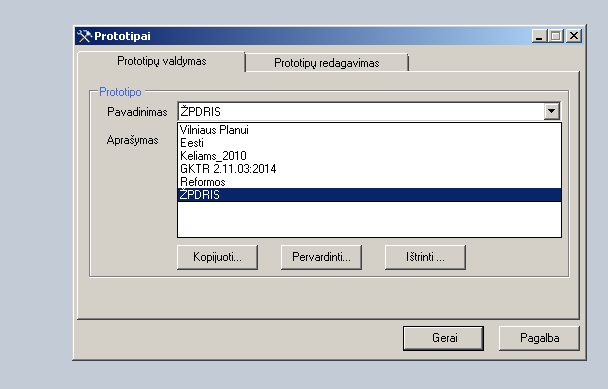
Task: Select highlighted ŽPDRIS list item
Action: click(x=369, y=195)
